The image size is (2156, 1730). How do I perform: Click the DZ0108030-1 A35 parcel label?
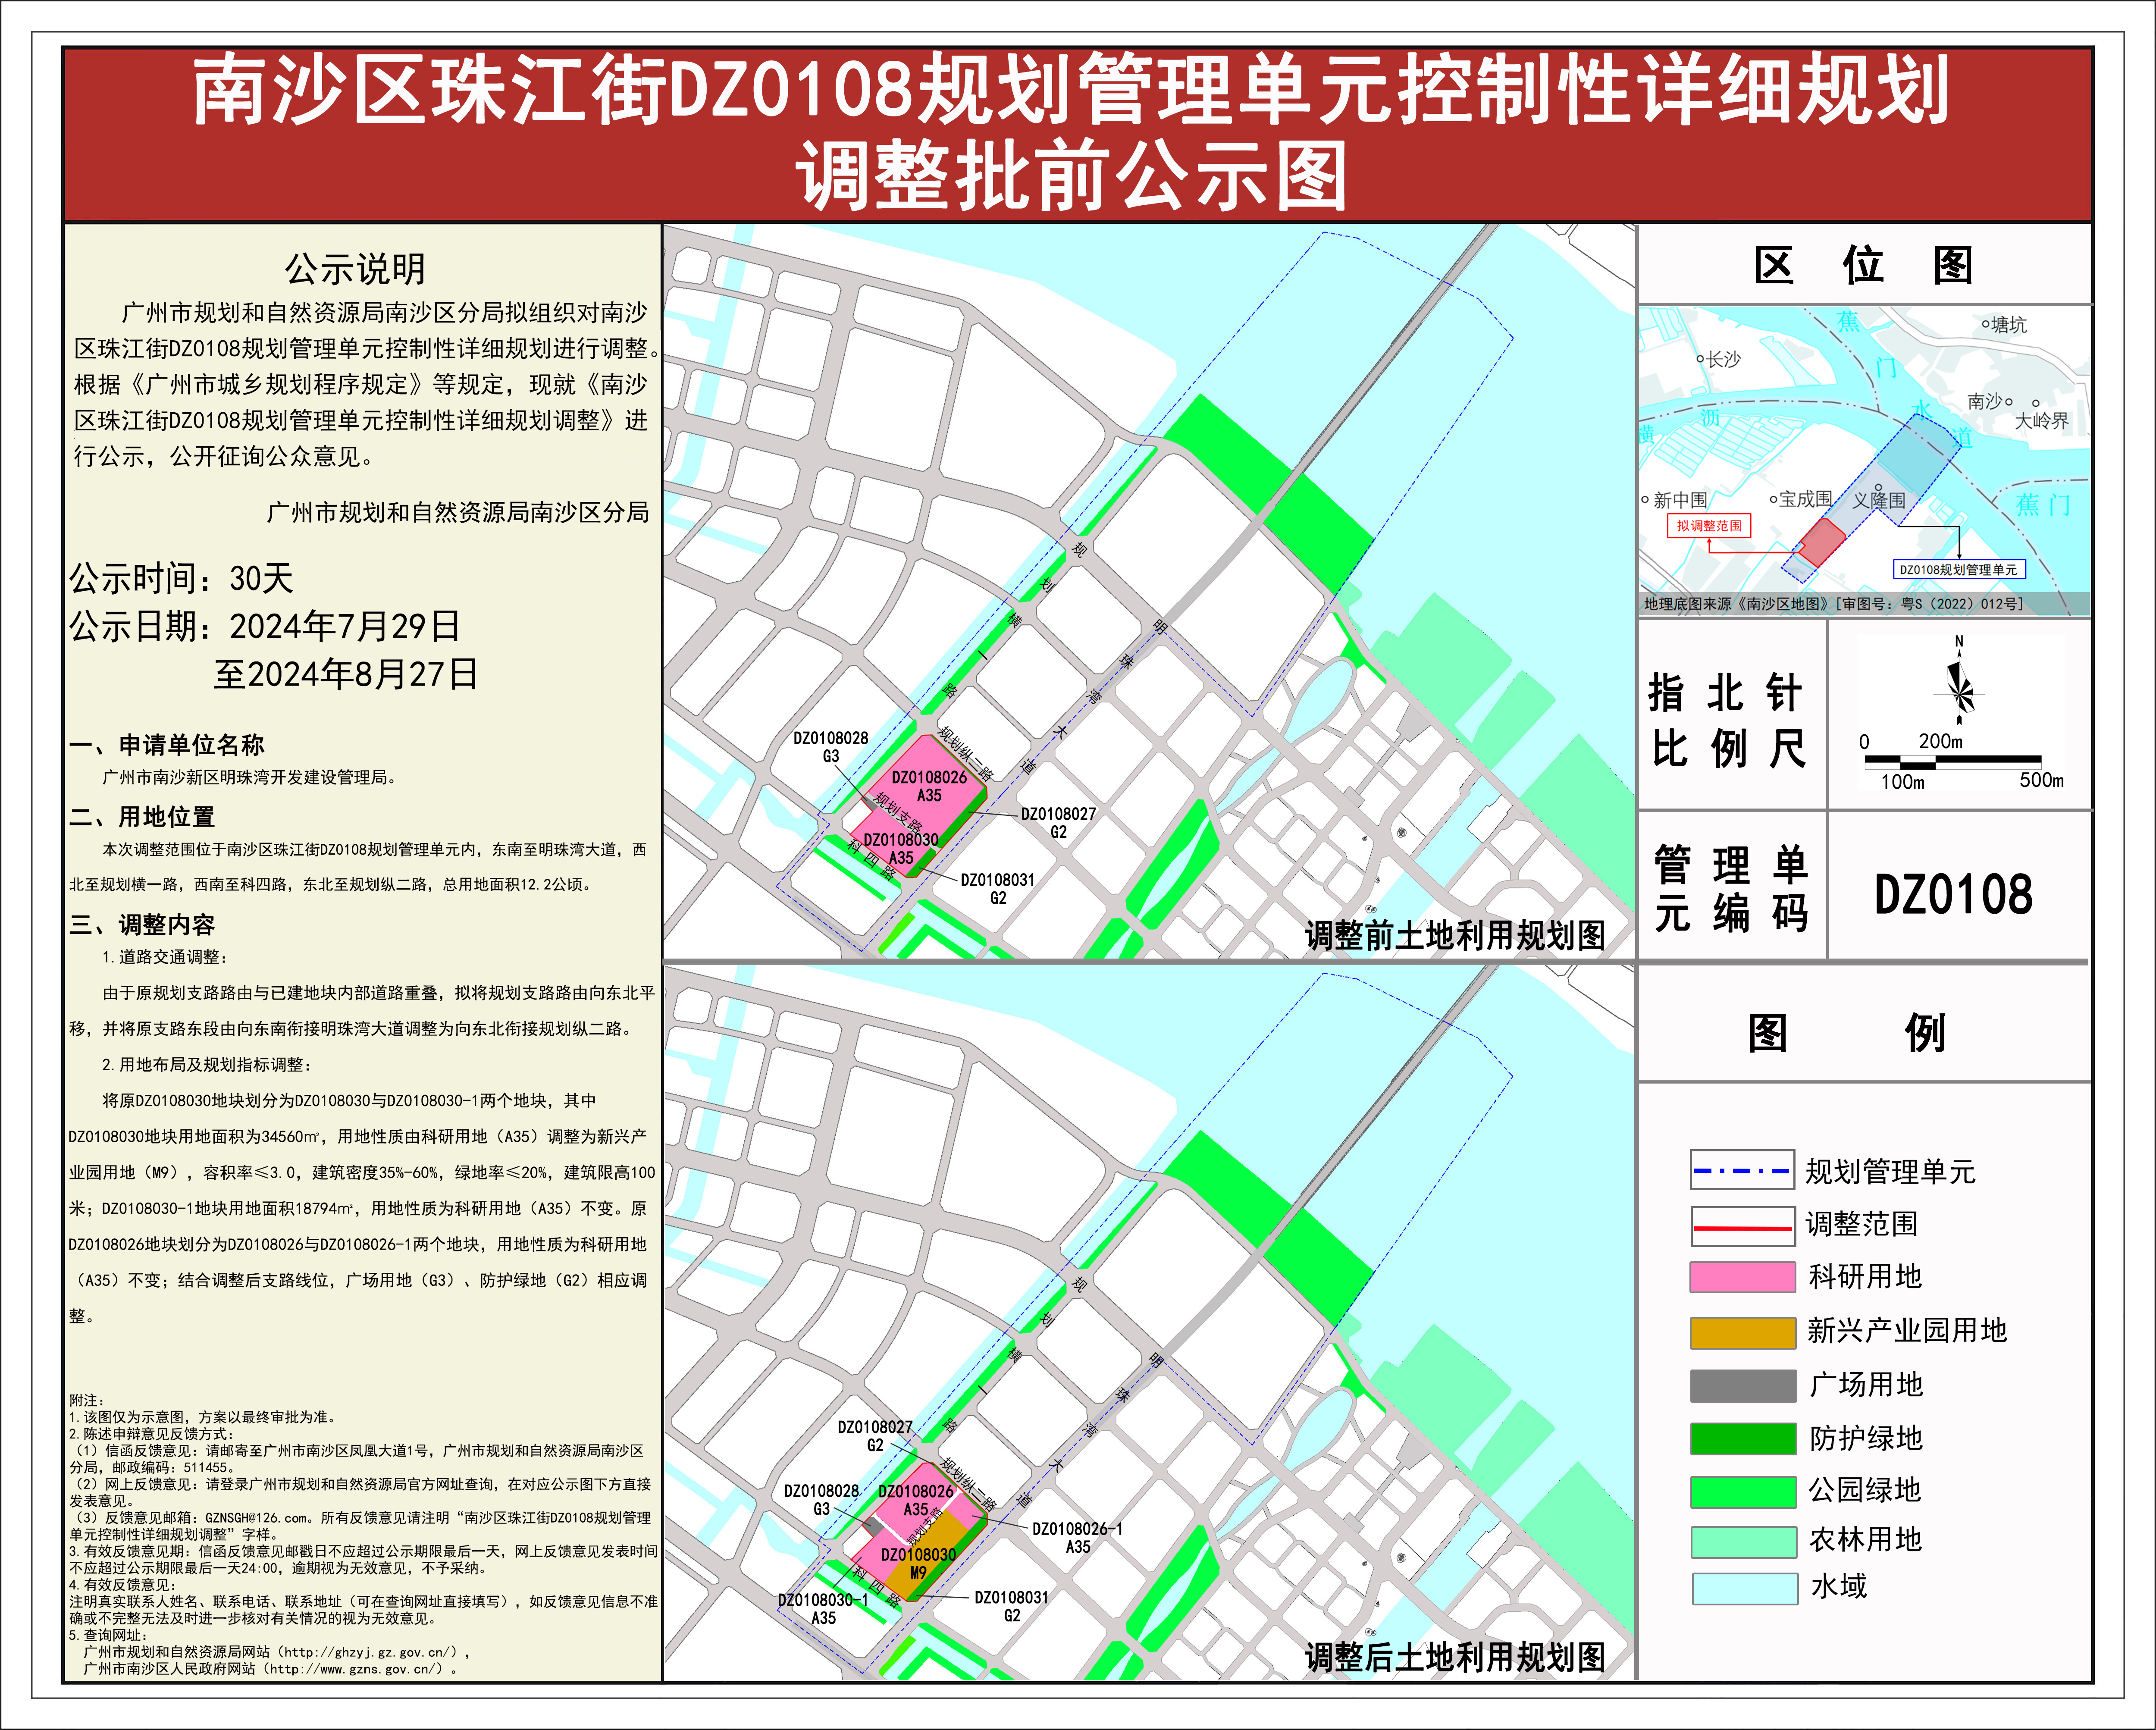click(823, 1609)
